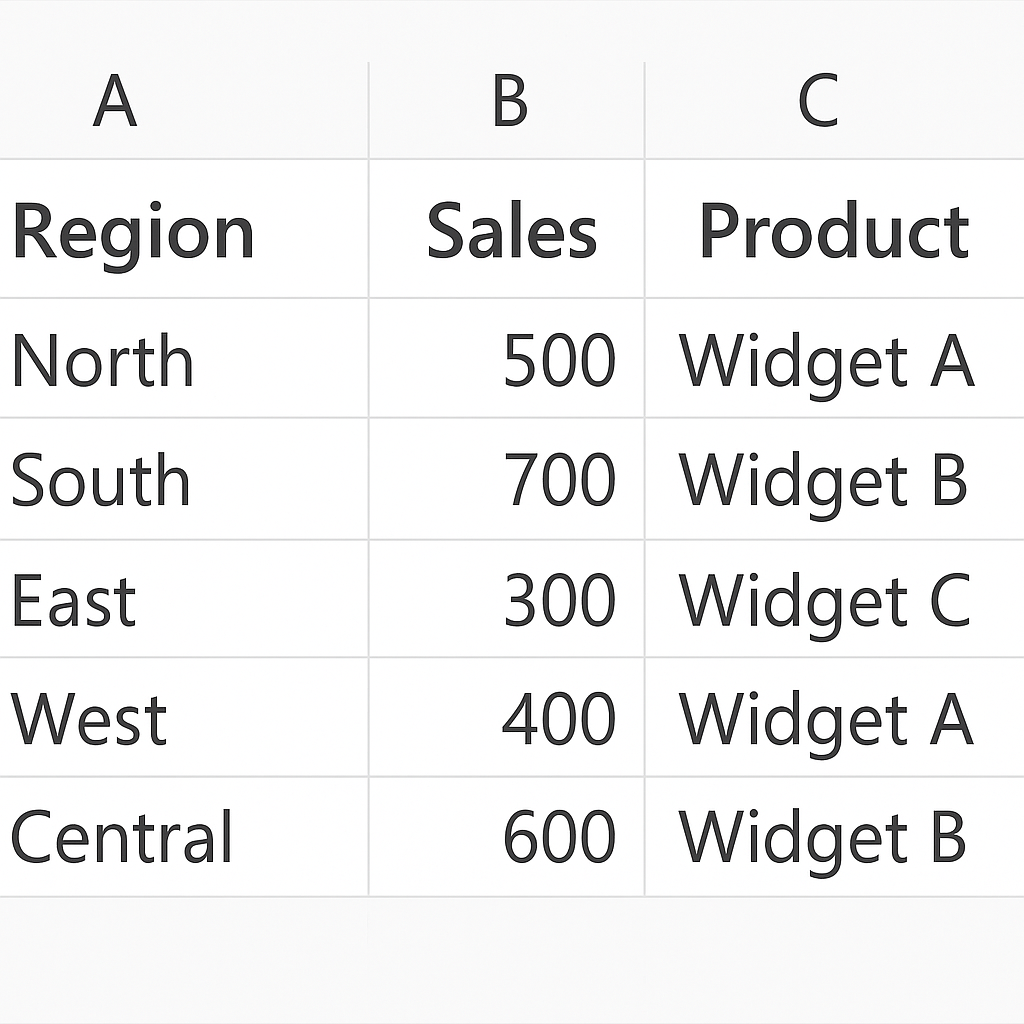
Task: Select the East region cell
Action: [74, 601]
